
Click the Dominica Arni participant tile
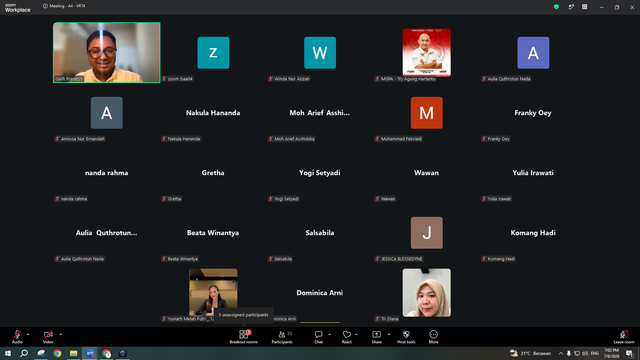(320, 293)
